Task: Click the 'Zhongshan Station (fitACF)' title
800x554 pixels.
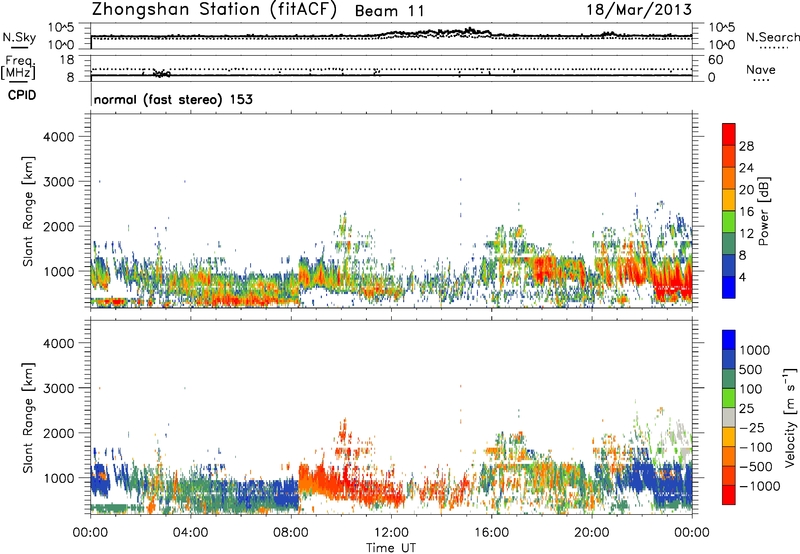Action: (x=214, y=10)
